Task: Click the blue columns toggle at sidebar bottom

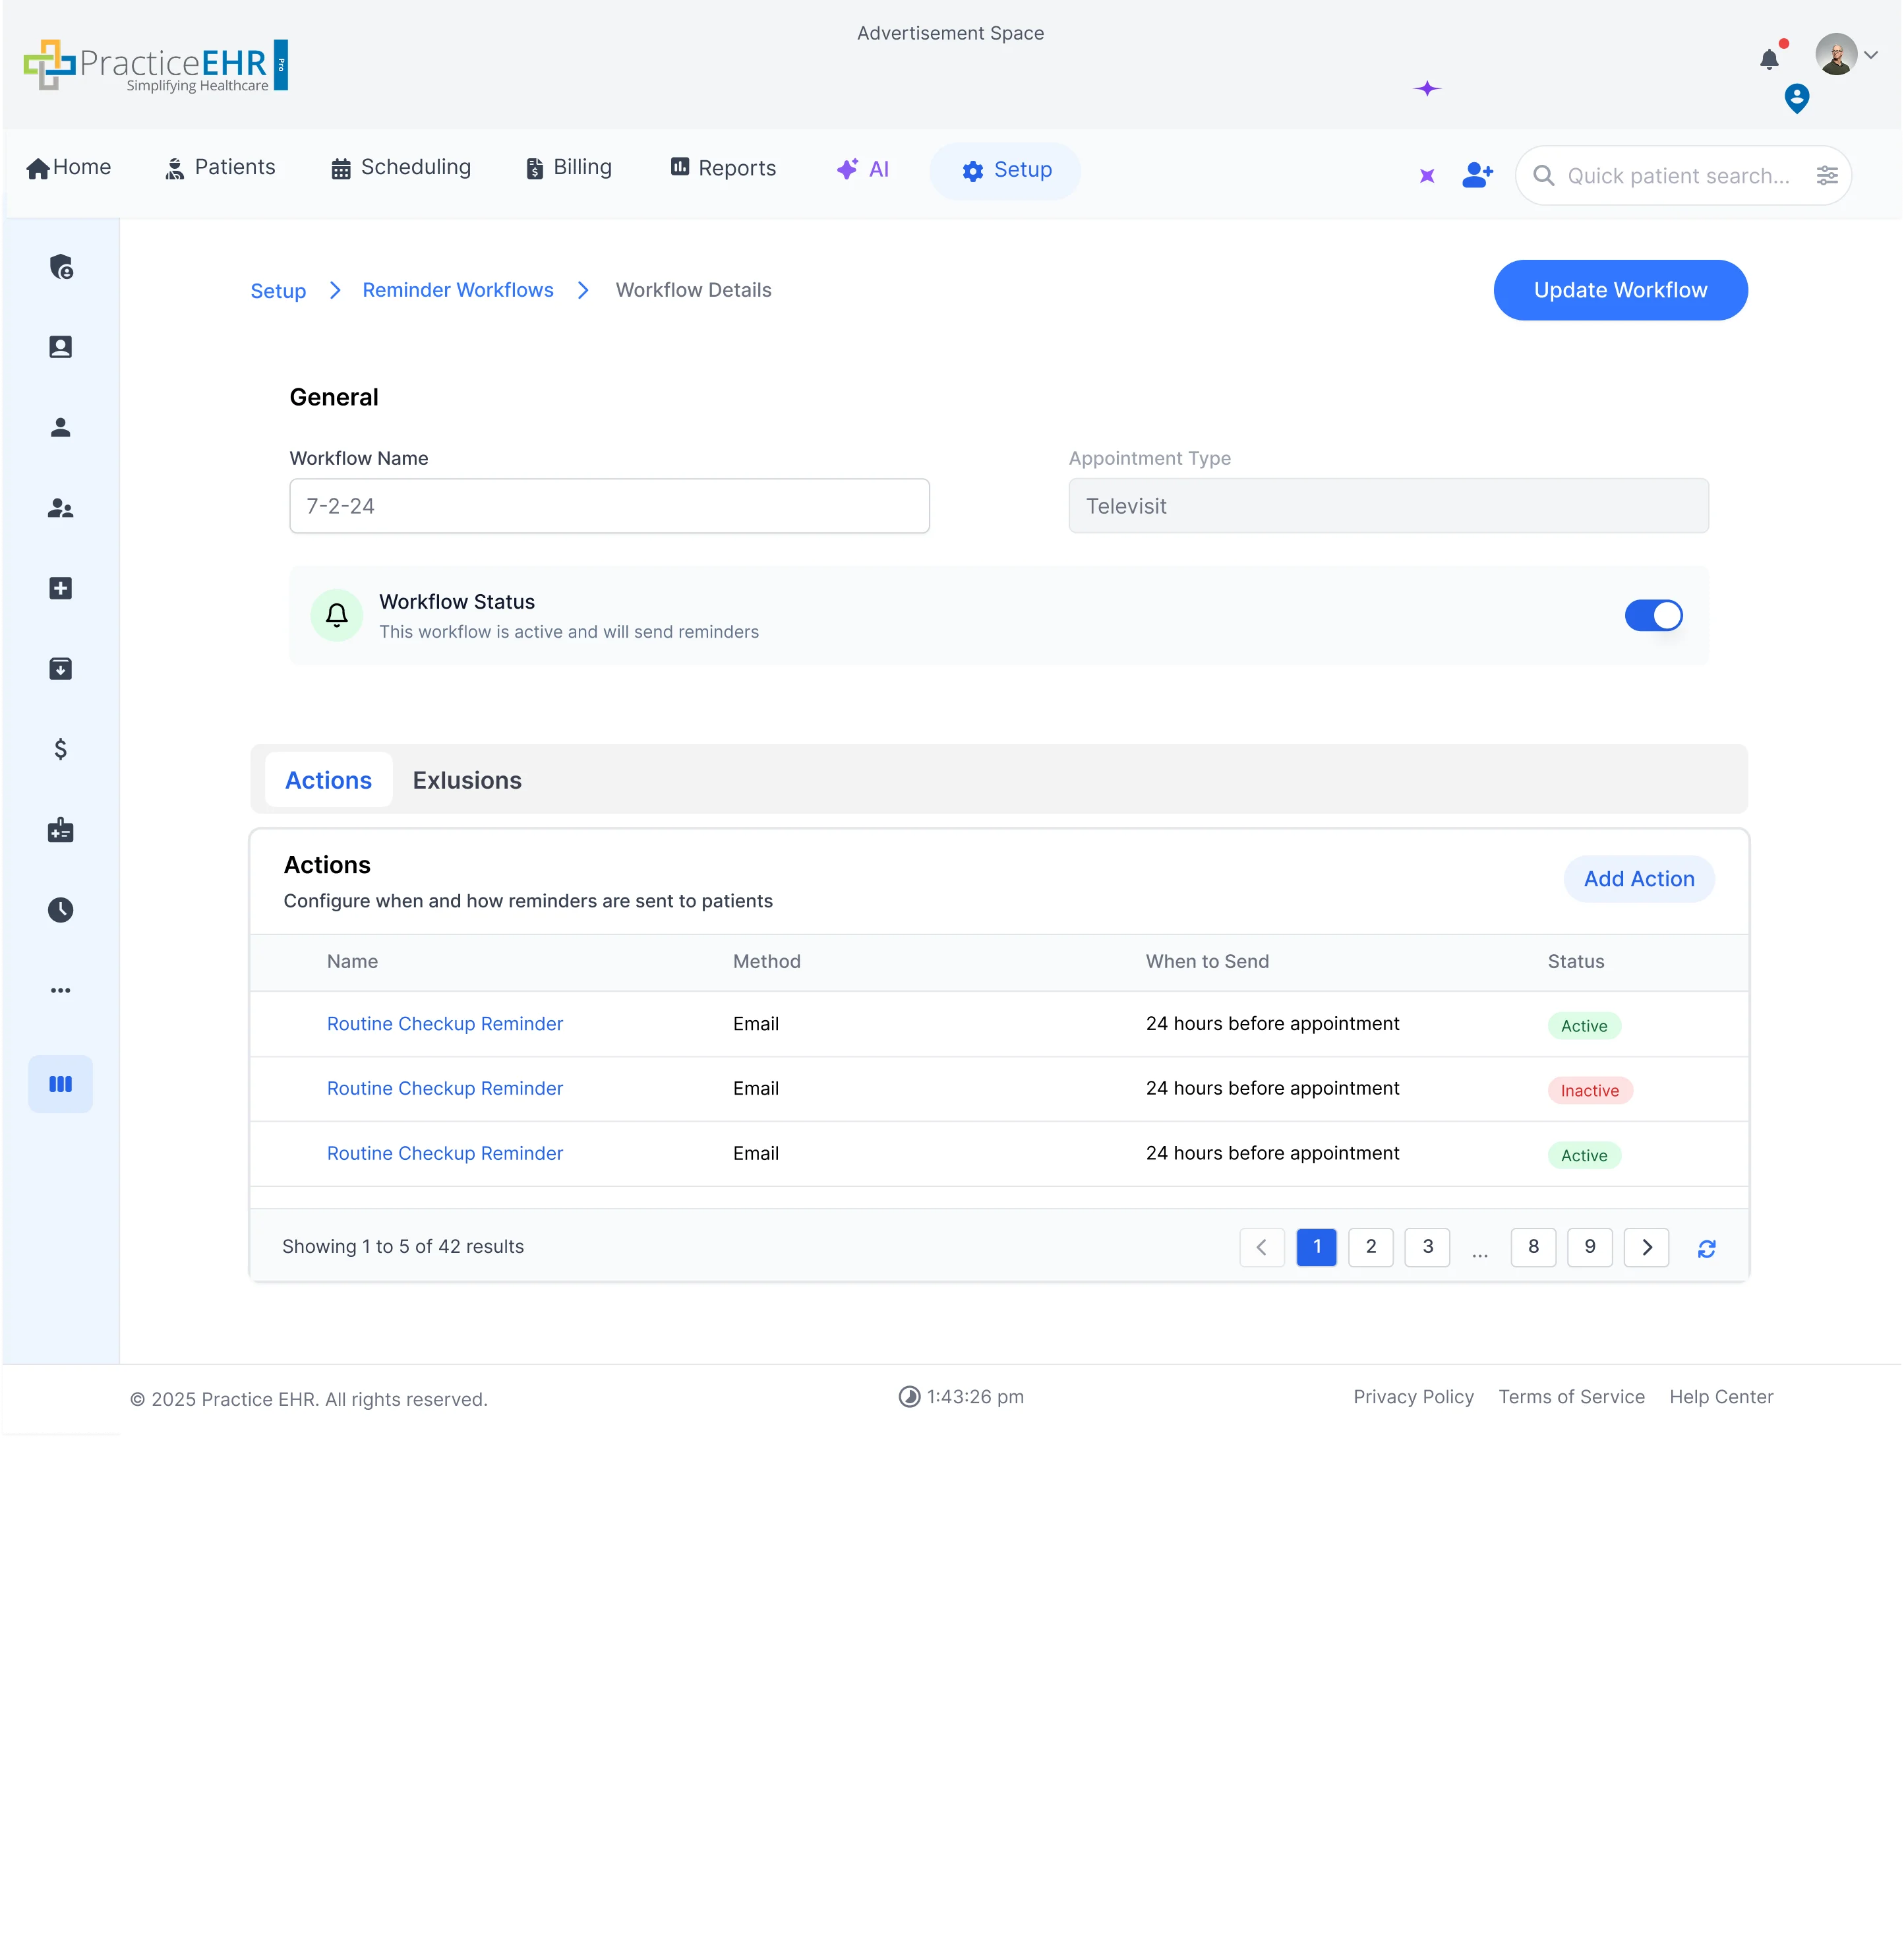Action: tap(61, 1083)
